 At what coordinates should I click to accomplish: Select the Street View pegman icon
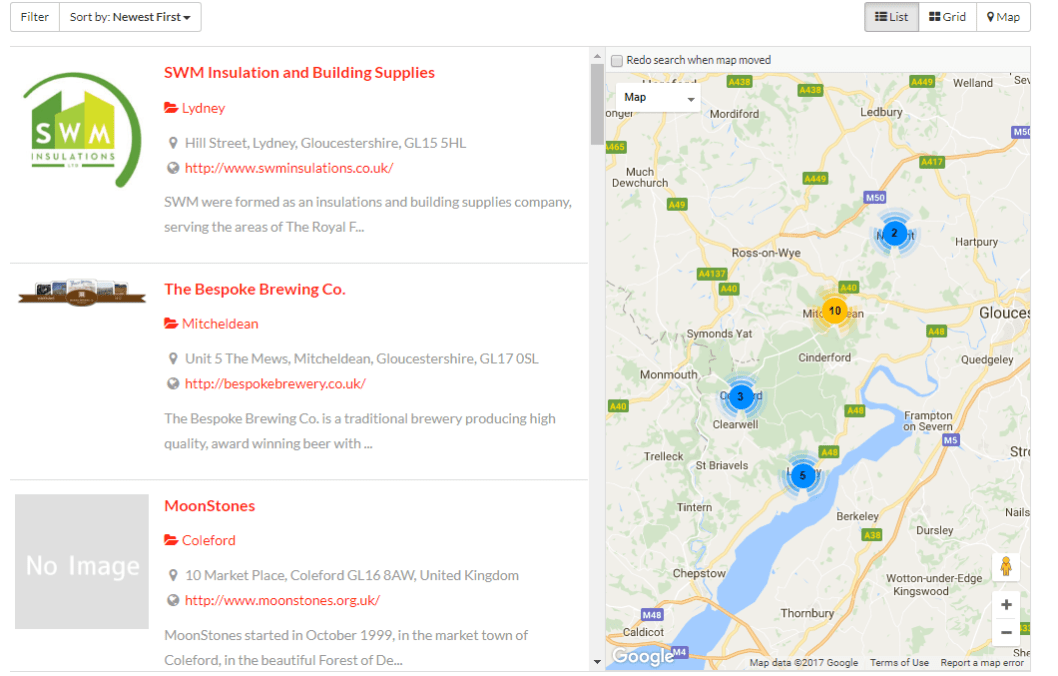tap(1006, 567)
